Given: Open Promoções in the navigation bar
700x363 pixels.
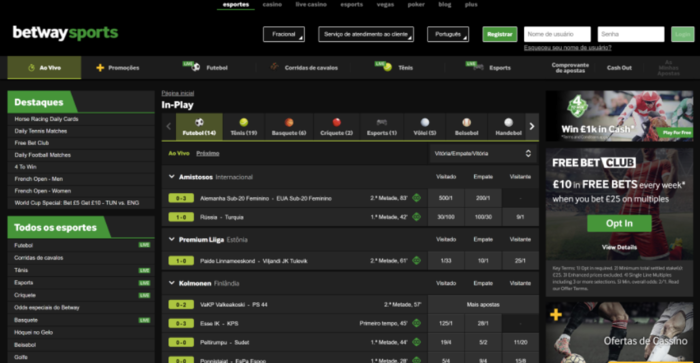Looking at the screenshot, I should [118, 68].
